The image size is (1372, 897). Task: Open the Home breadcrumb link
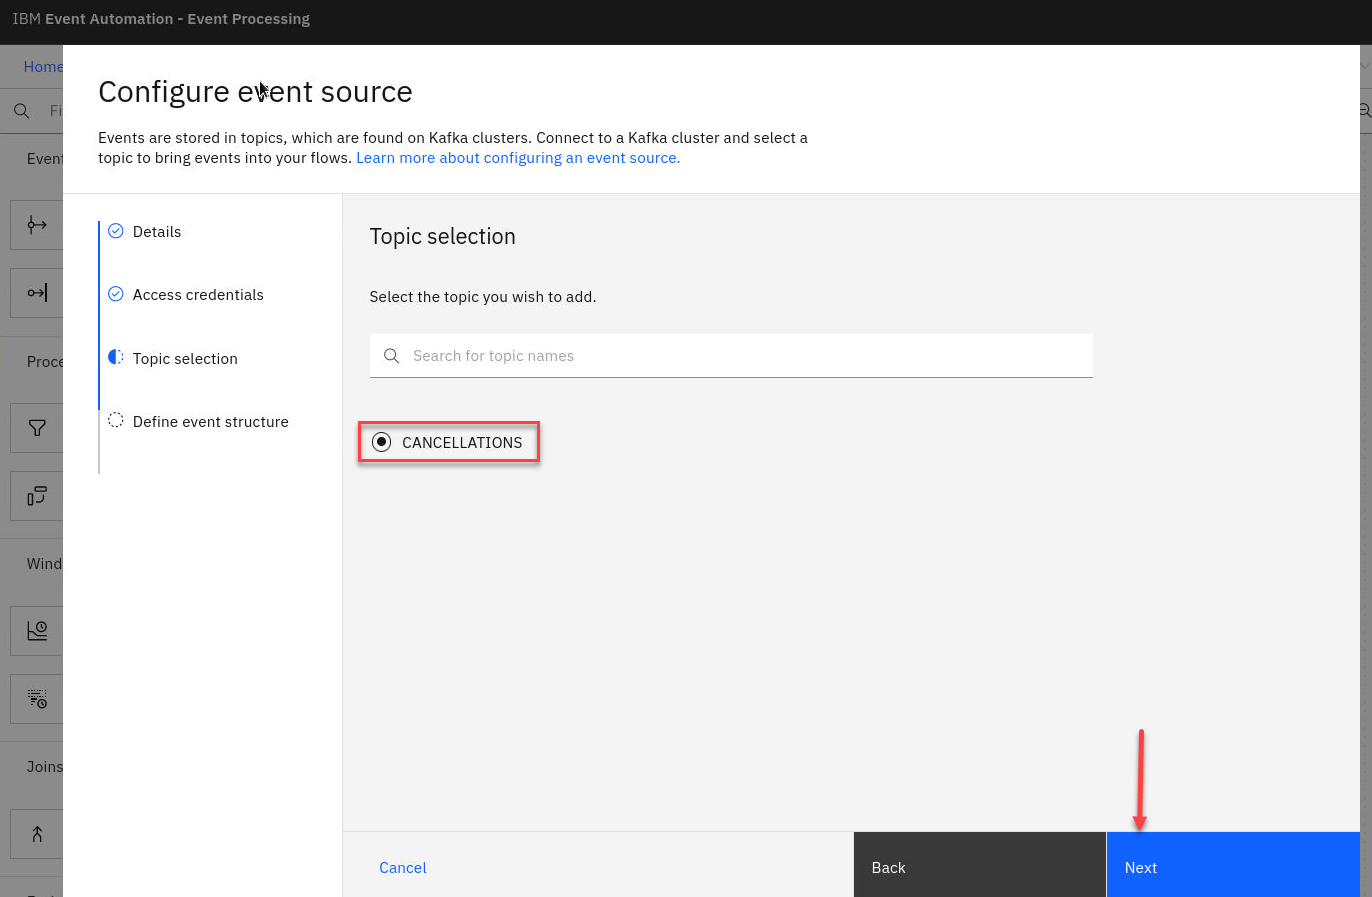coord(43,67)
